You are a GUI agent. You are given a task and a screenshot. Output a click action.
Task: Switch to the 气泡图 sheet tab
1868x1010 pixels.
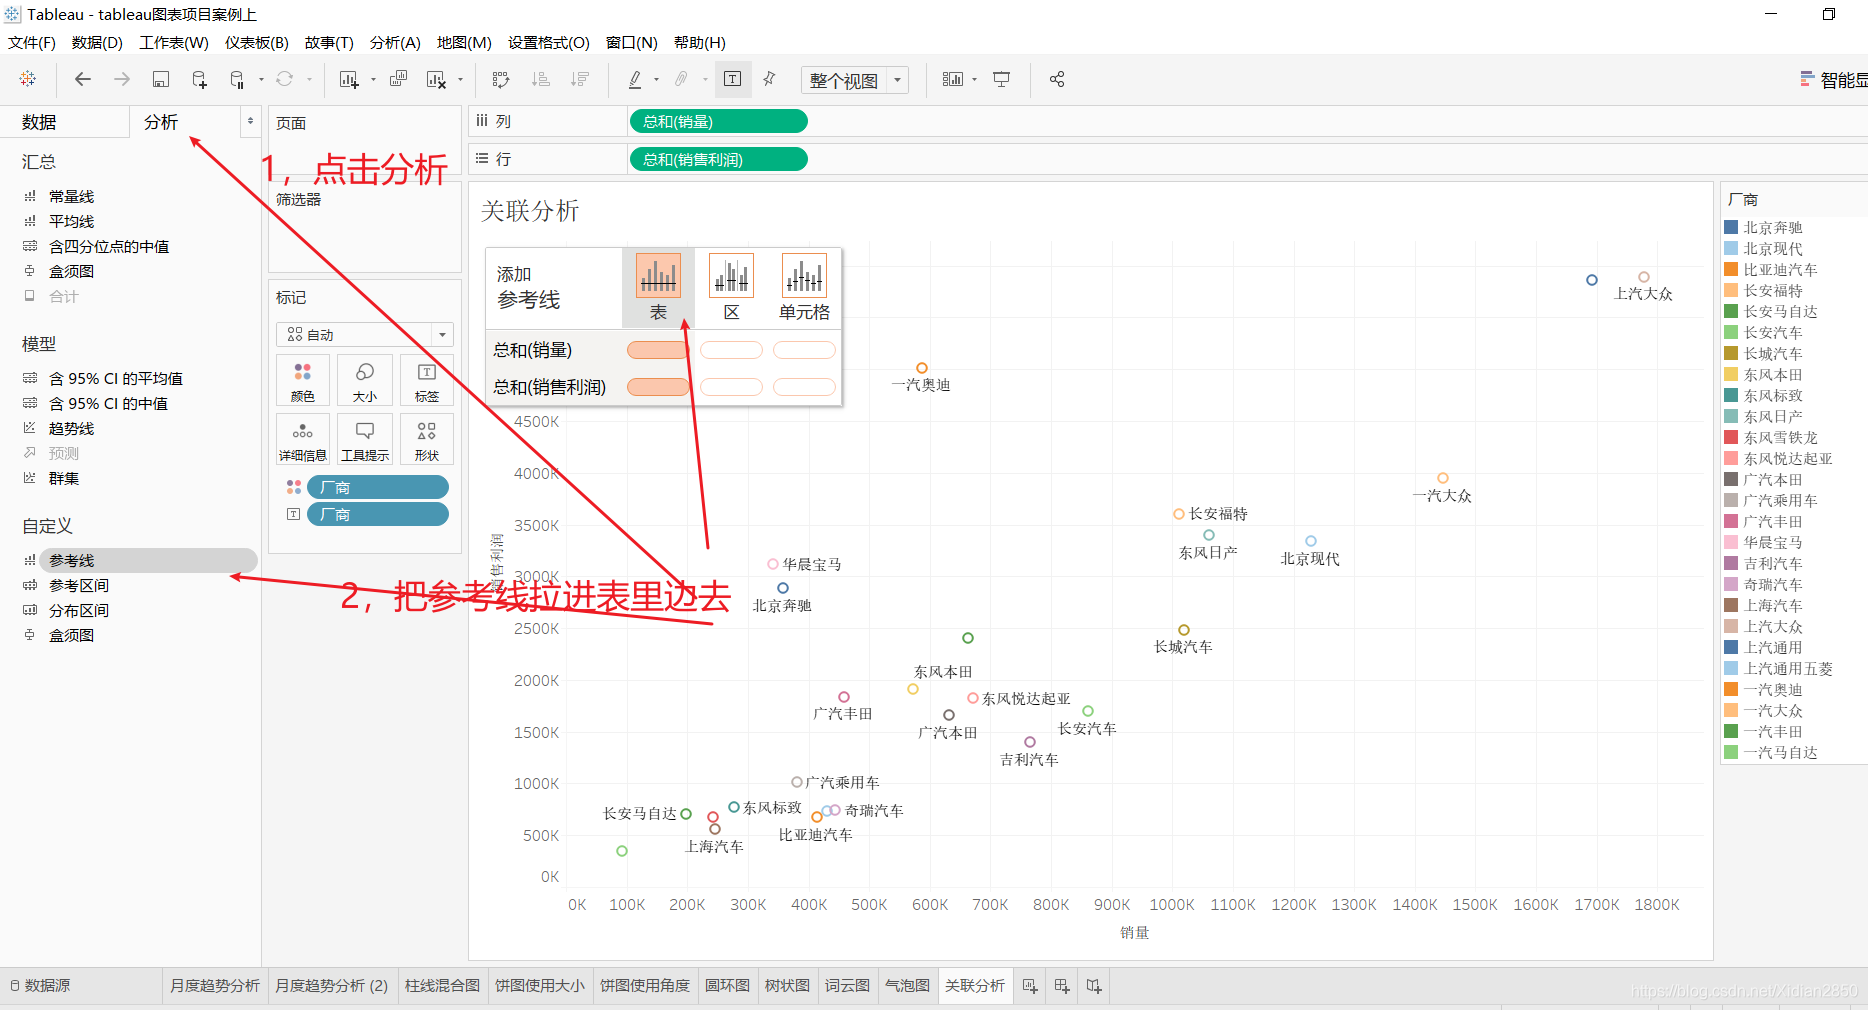908,985
